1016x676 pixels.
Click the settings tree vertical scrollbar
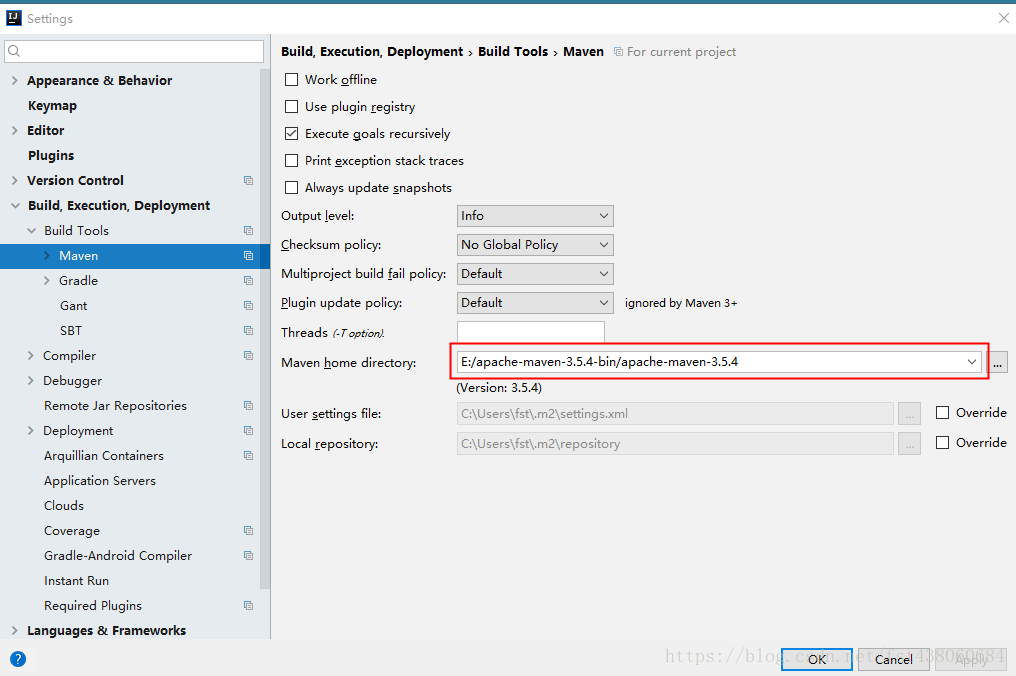265,328
